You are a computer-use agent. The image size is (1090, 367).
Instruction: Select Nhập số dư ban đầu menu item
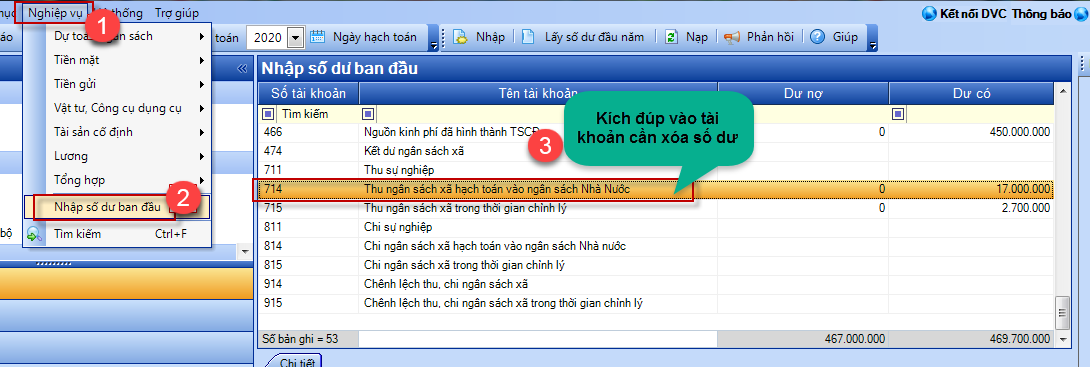(x=107, y=206)
